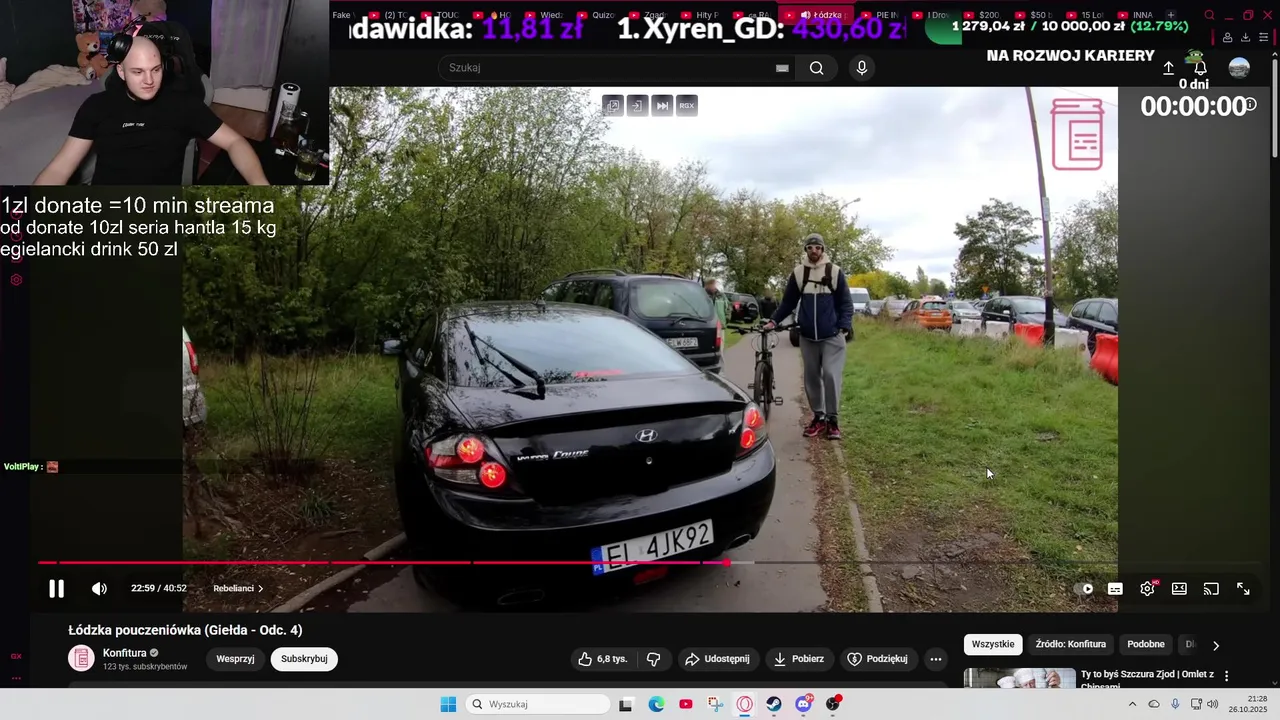Click the Podziękuj button
Image resolution: width=1280 pixels, height=720 pixels.
[877, 659]
